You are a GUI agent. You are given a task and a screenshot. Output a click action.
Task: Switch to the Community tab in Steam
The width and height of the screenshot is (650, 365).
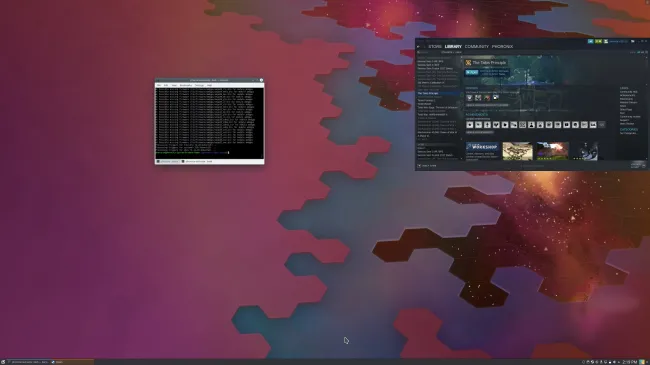pos(477,47)
